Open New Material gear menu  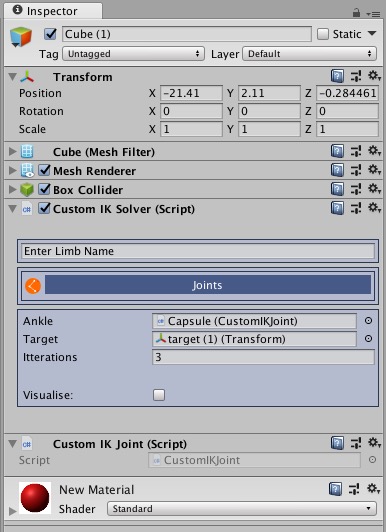point(373,489)
